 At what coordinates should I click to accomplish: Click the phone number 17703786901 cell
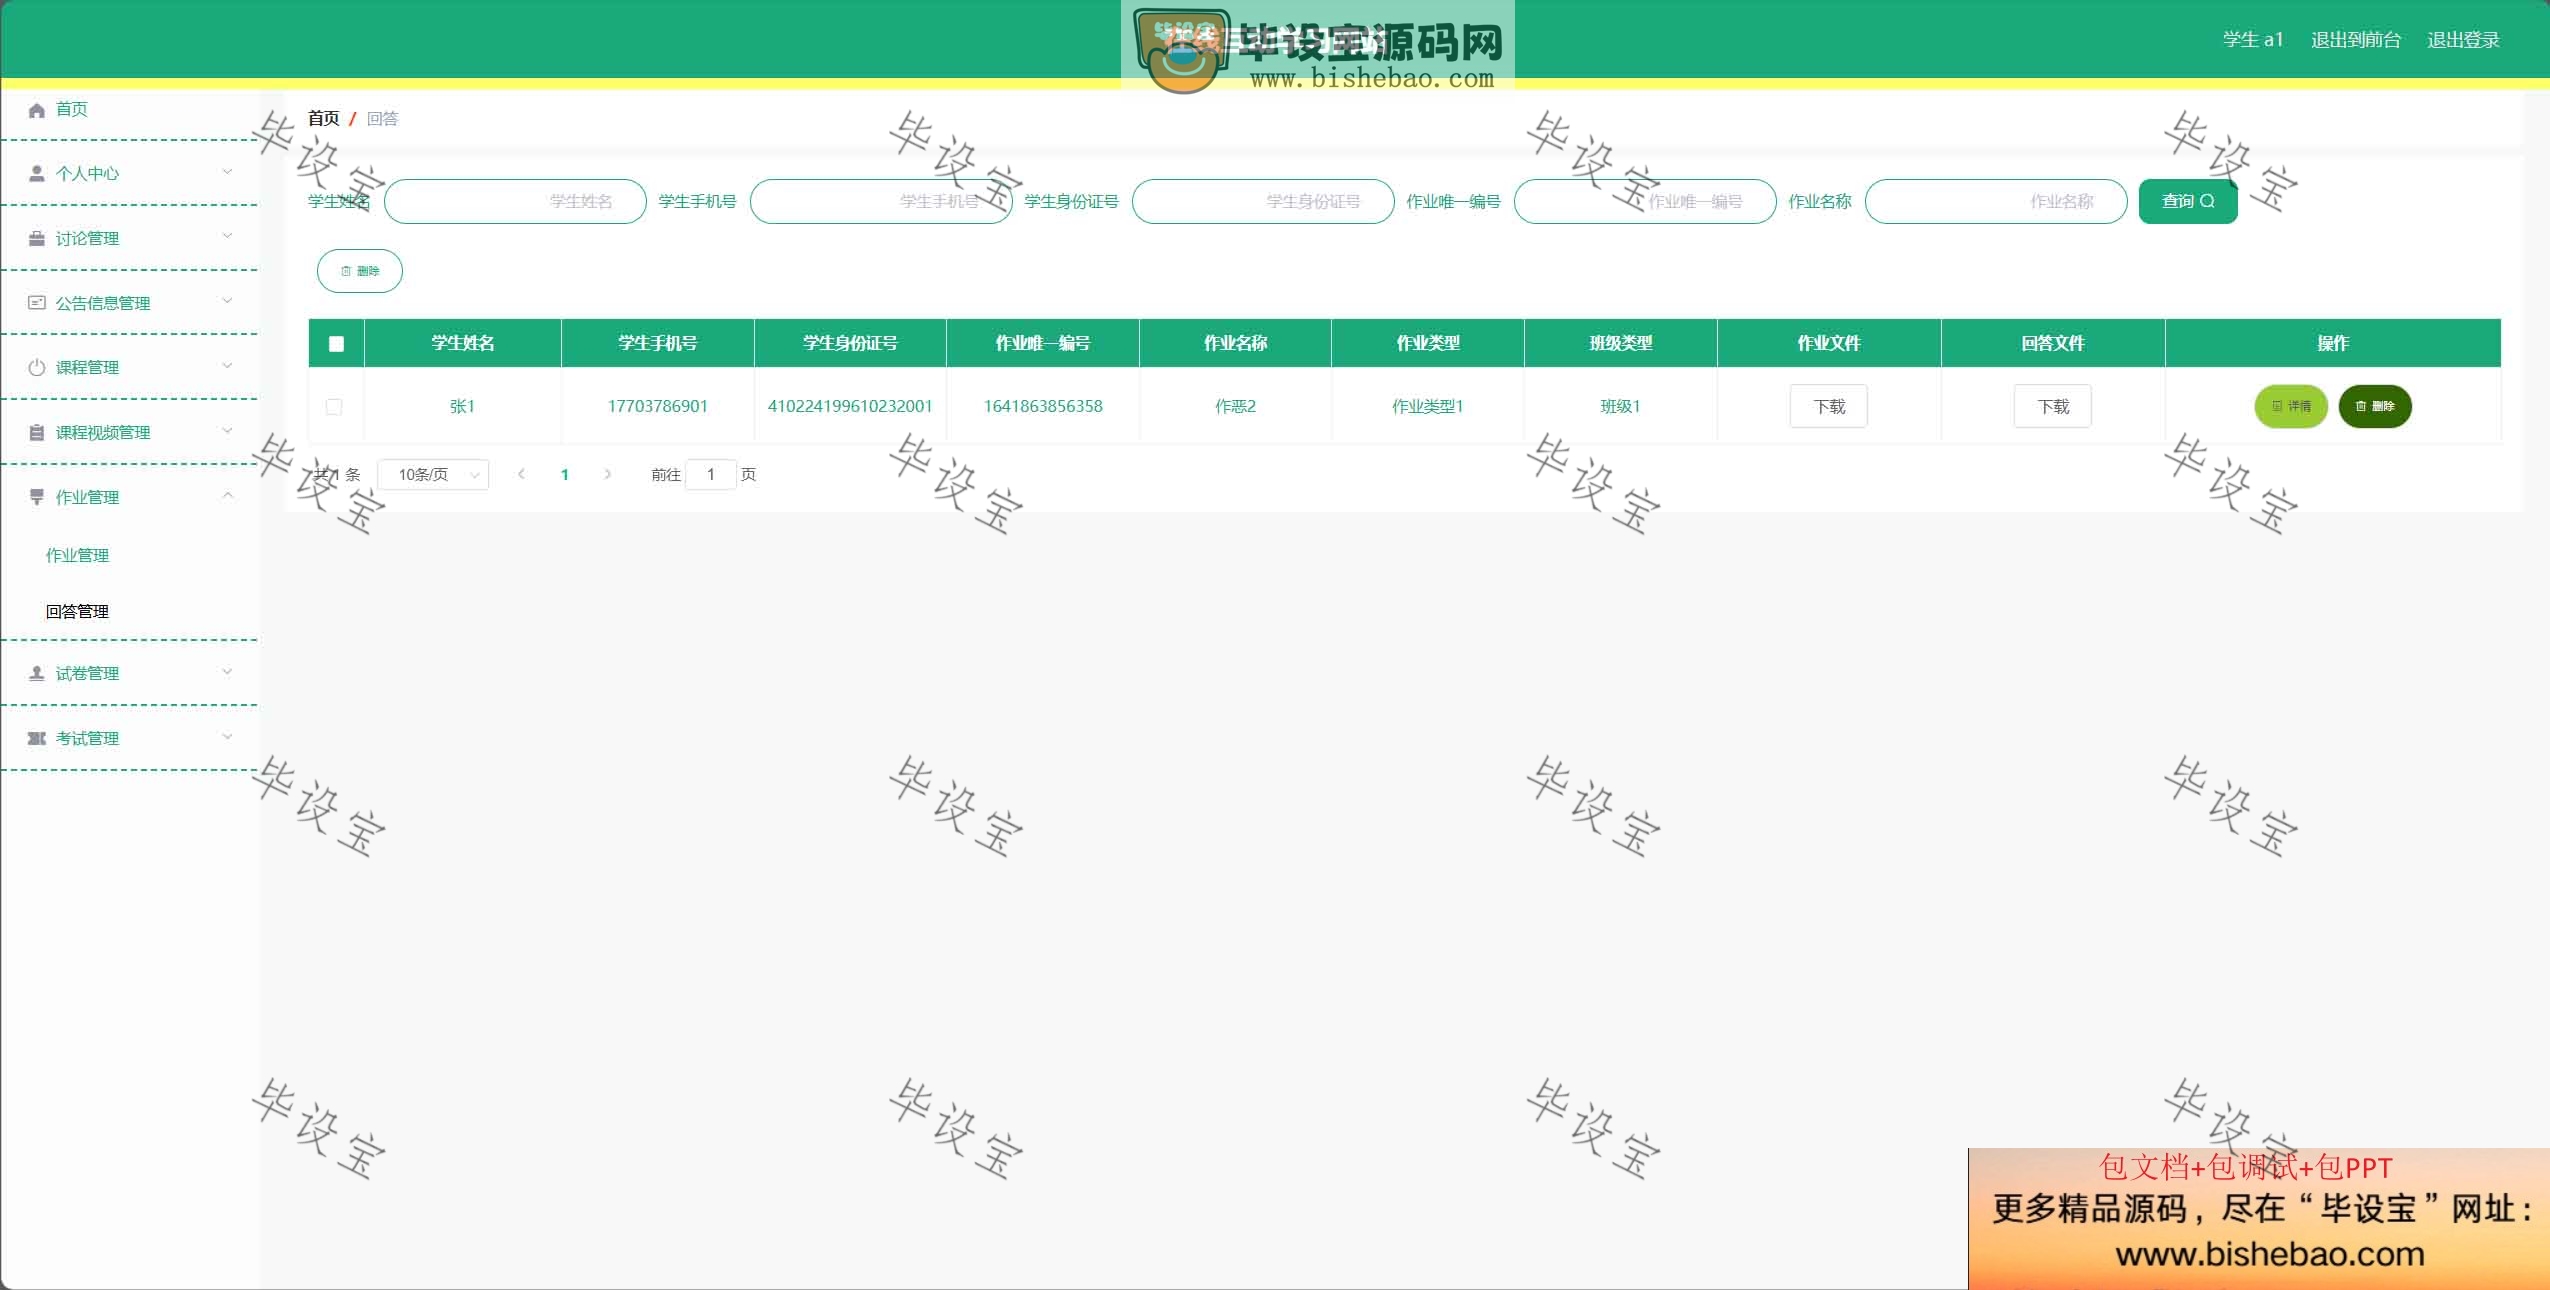(x=658, y=406)
